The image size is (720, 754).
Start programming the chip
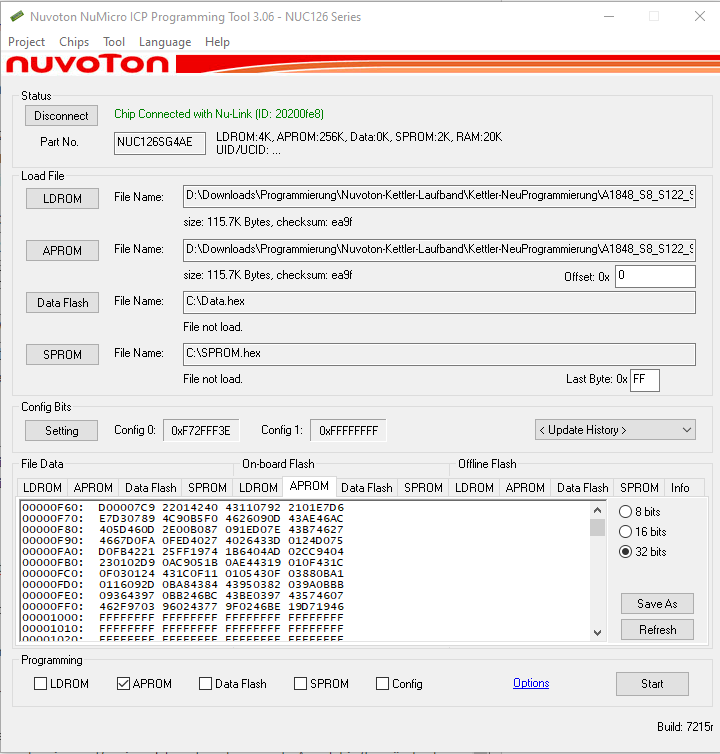(x=652, y=684)
